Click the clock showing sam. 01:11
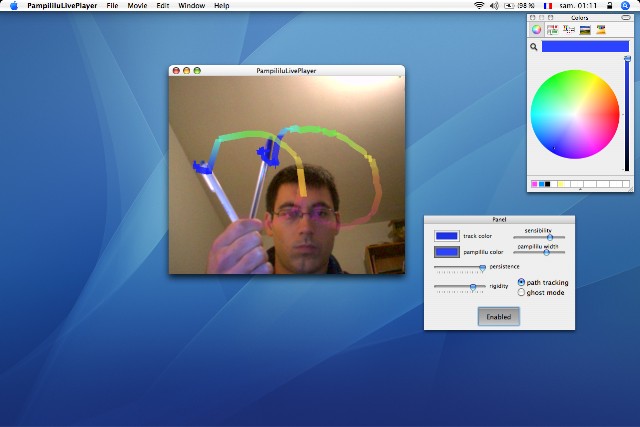This screenshot has height=427, width=640. coord(578,6)
